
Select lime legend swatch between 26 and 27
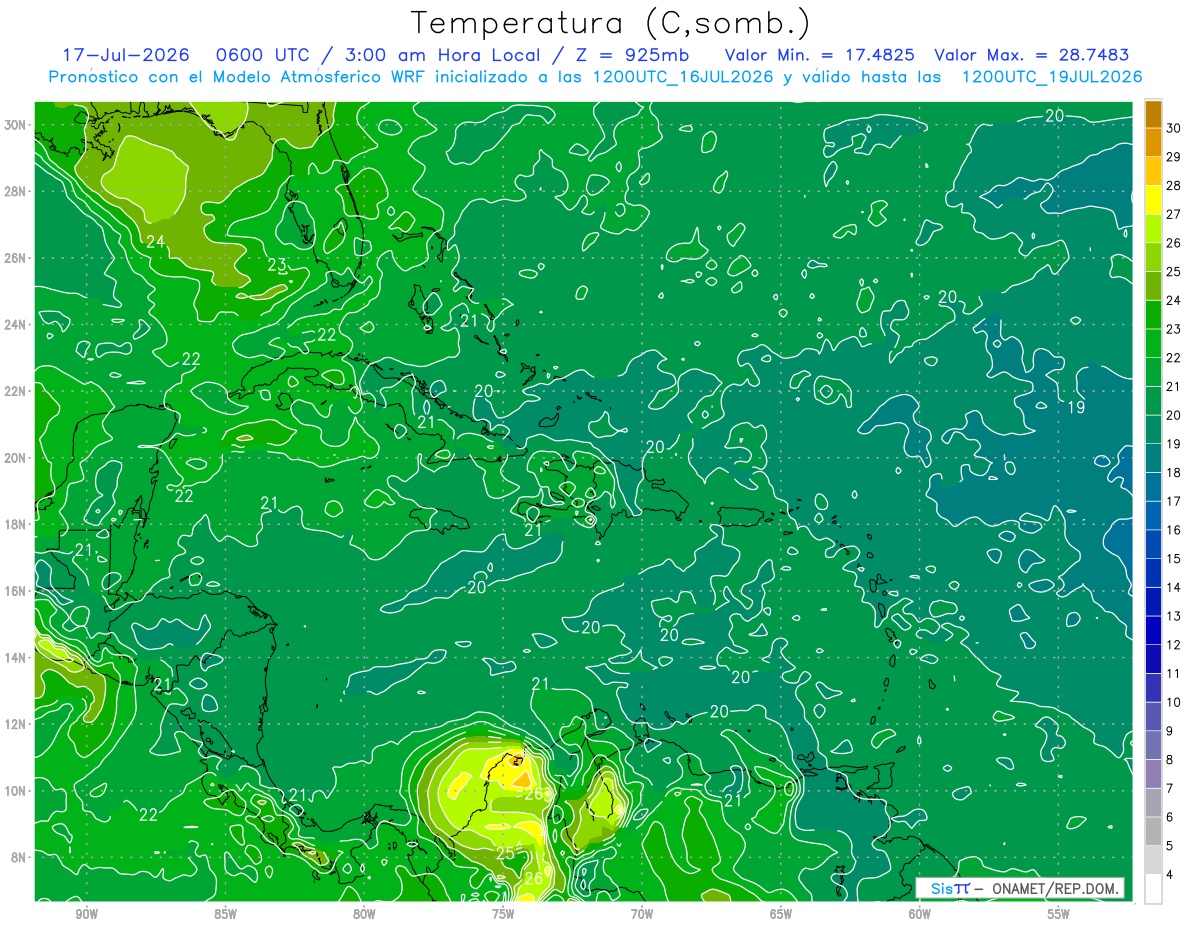(1153, 228)
